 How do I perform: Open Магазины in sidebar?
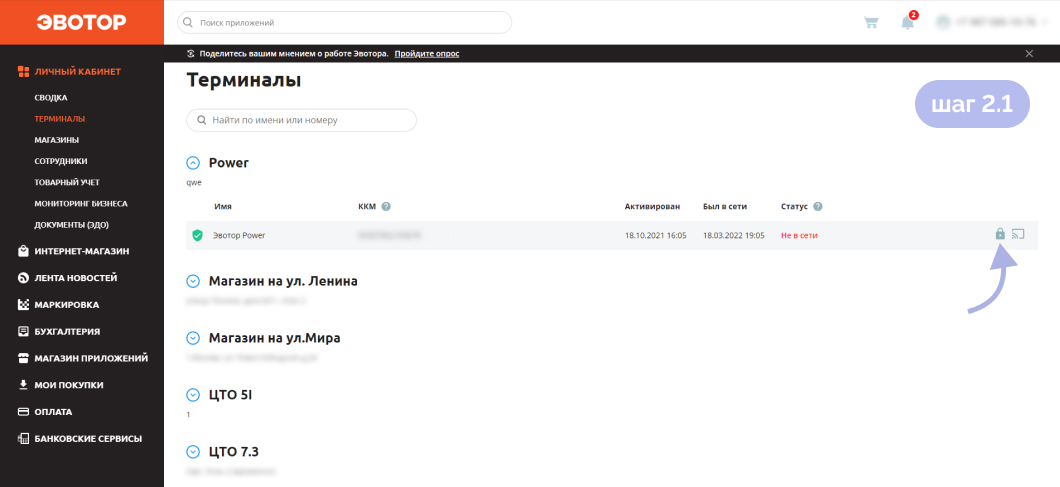(57, 140)
